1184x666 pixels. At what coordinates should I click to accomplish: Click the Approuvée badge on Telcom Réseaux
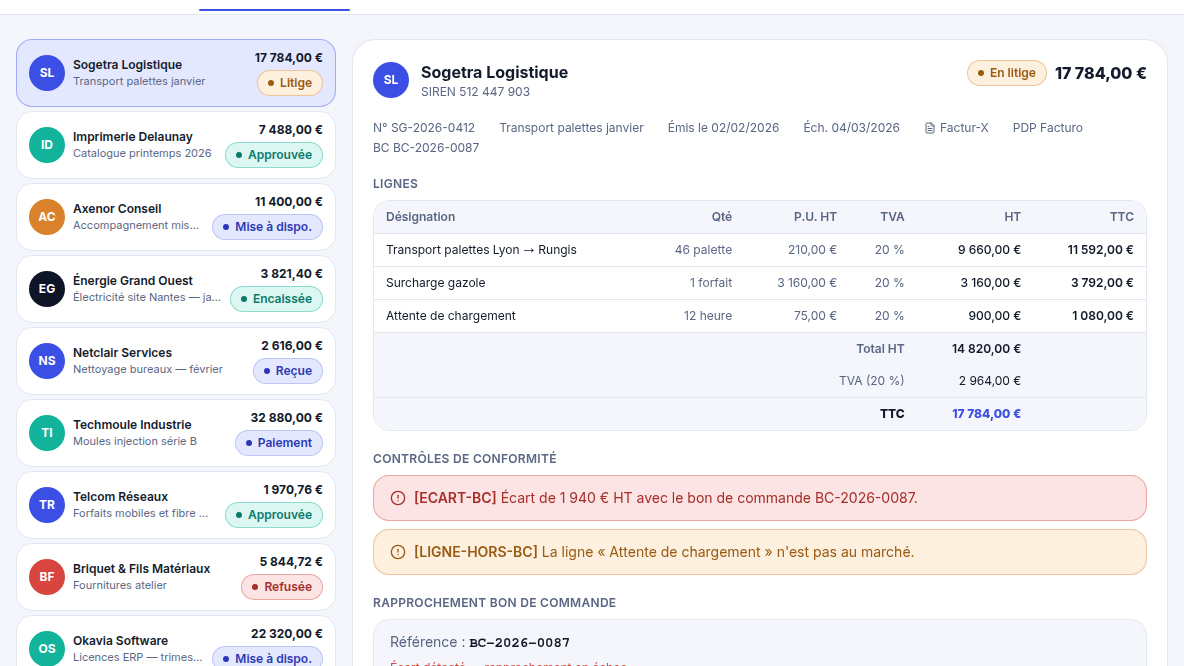click(x=274, y=515)
